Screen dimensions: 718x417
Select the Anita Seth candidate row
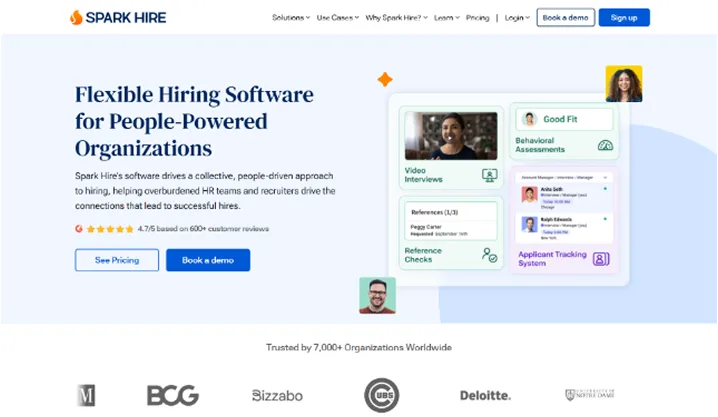(x=564, y=197)
